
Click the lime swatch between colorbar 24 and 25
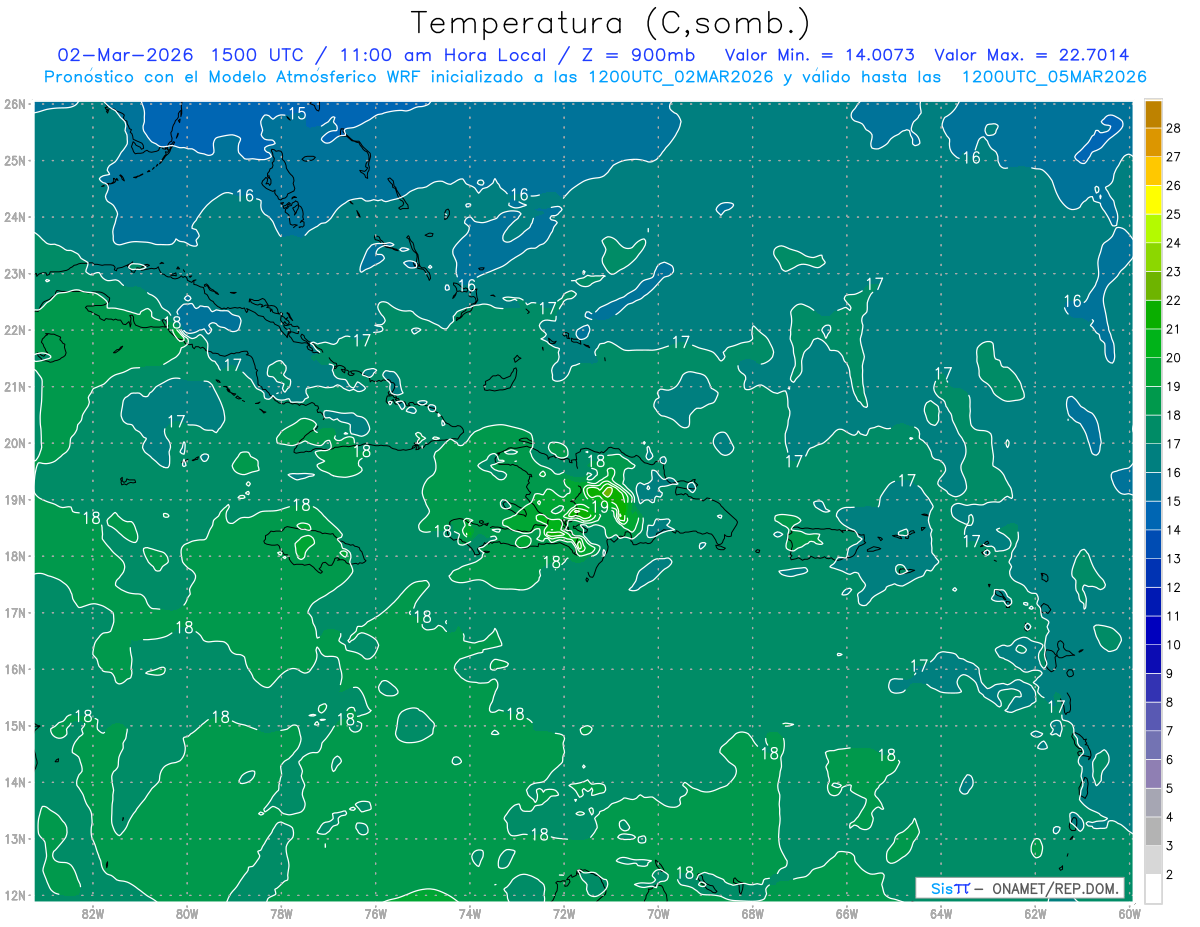pyautogui.click(x=1153, y=228)
